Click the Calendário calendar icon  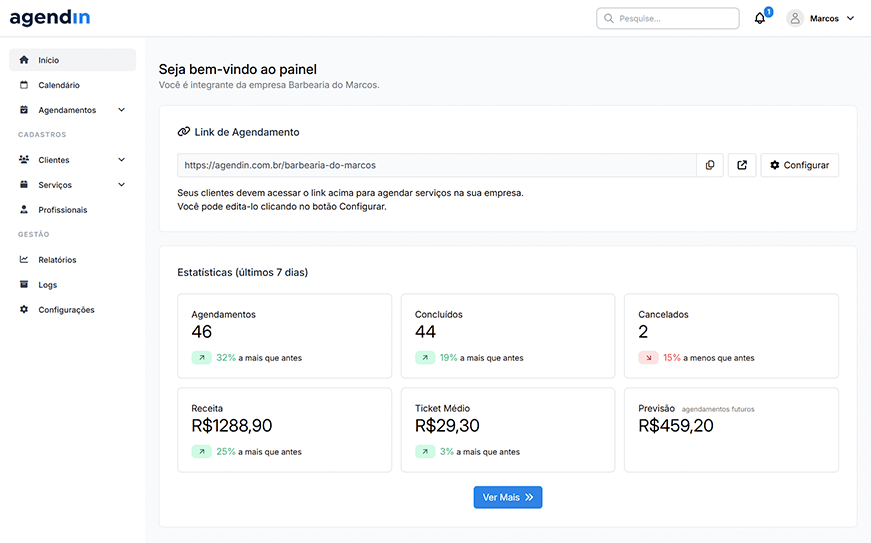coord(24,85)
